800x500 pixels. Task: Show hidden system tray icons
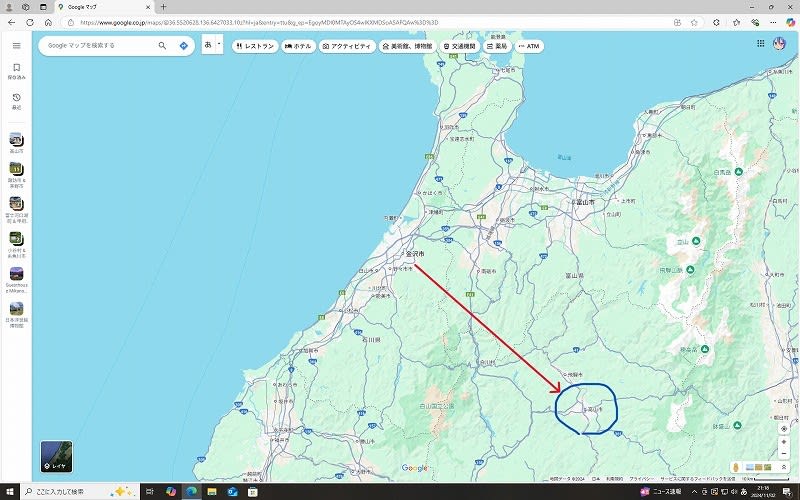click(694, 492)
